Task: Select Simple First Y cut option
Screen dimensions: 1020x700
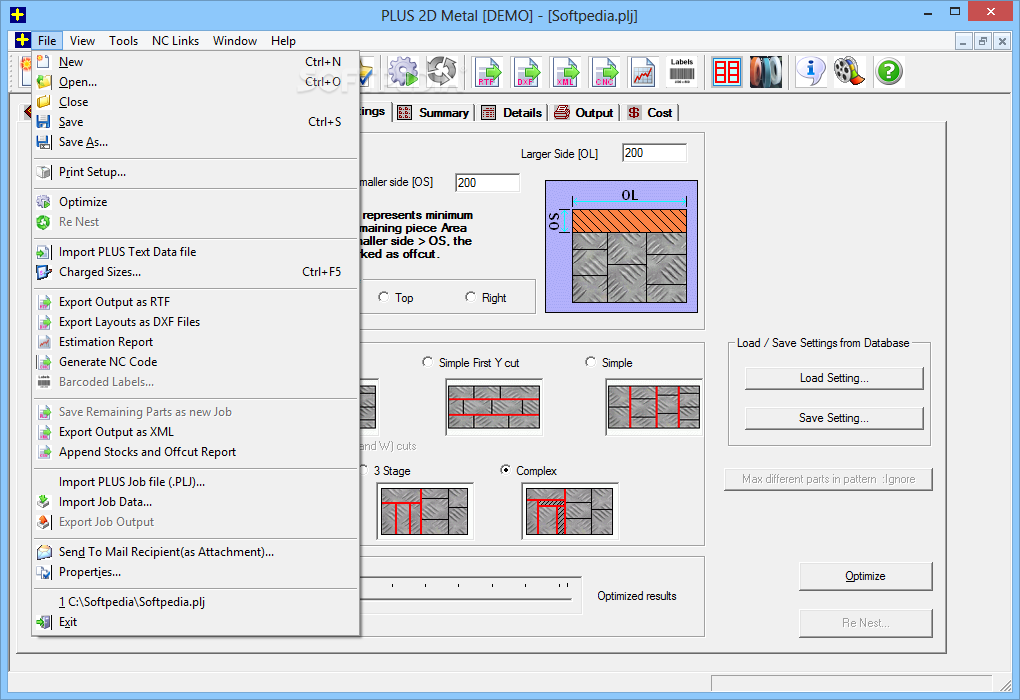Action: (427, 362)
